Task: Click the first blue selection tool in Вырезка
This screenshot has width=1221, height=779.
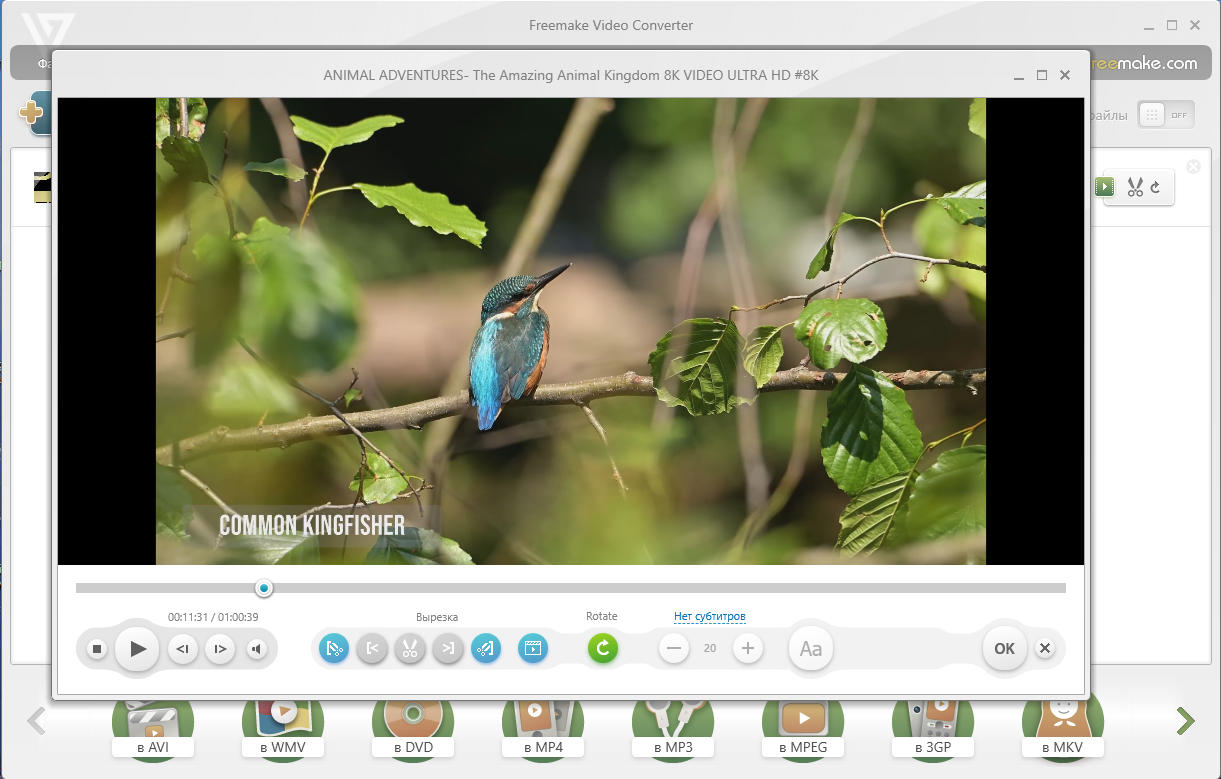Action: click(x=334, y=649)
